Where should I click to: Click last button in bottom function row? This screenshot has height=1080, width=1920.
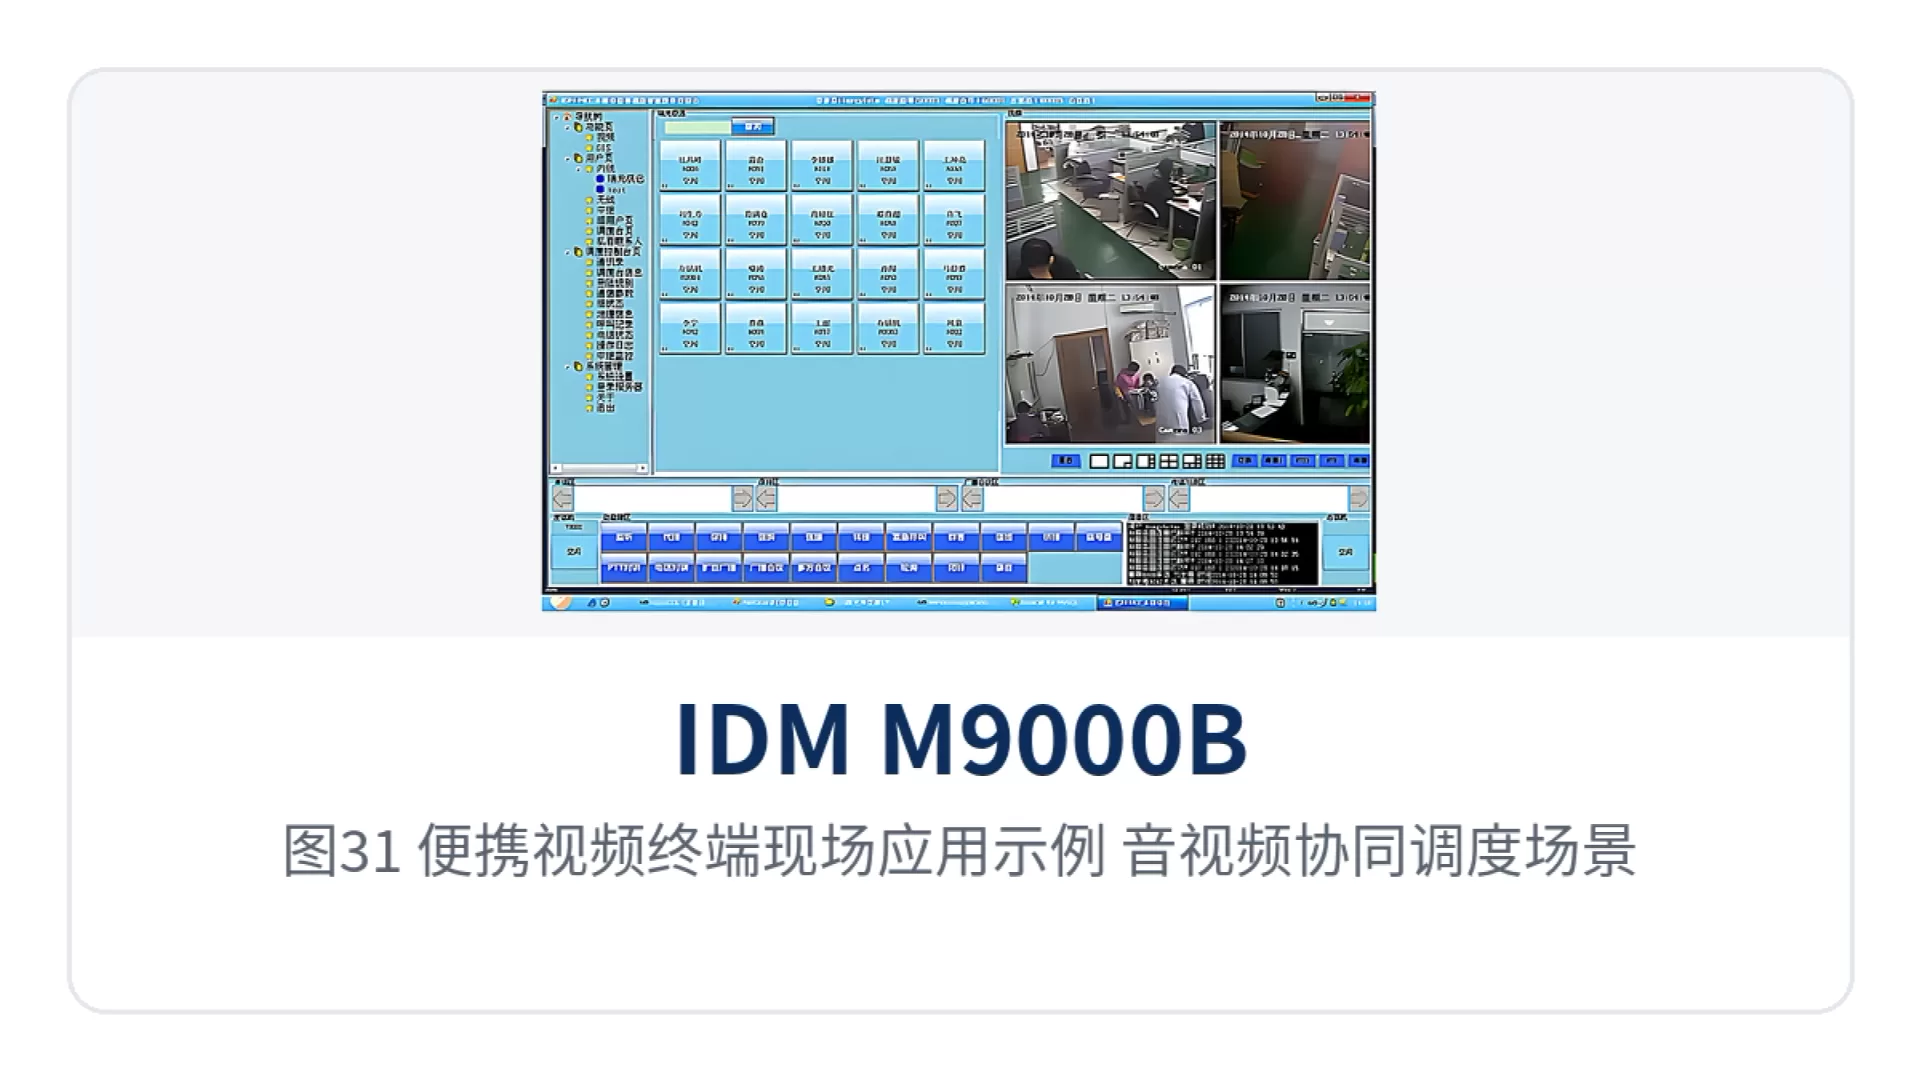pyautogui.click(x=1004, y=567)
